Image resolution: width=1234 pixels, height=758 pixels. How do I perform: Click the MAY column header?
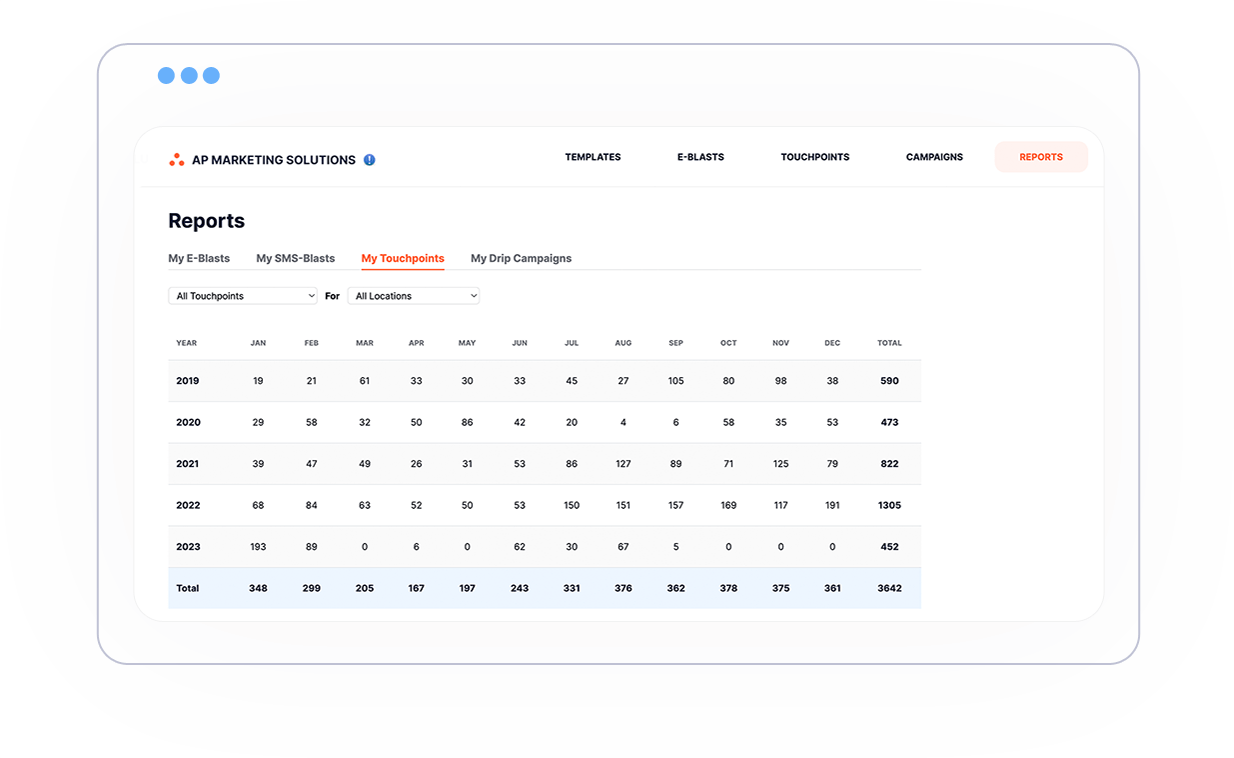pos(467,343)
